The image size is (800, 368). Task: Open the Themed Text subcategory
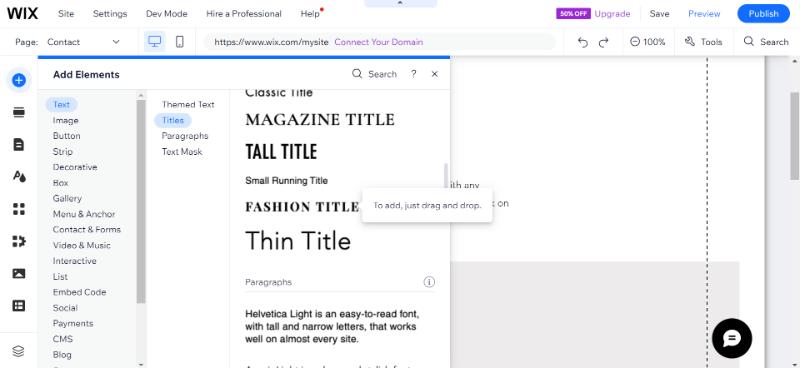pos(188,105)
